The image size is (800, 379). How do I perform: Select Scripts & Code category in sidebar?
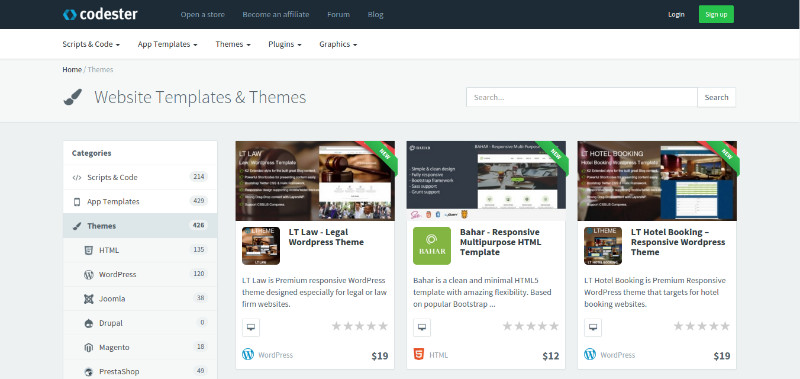tap(140, 178)
